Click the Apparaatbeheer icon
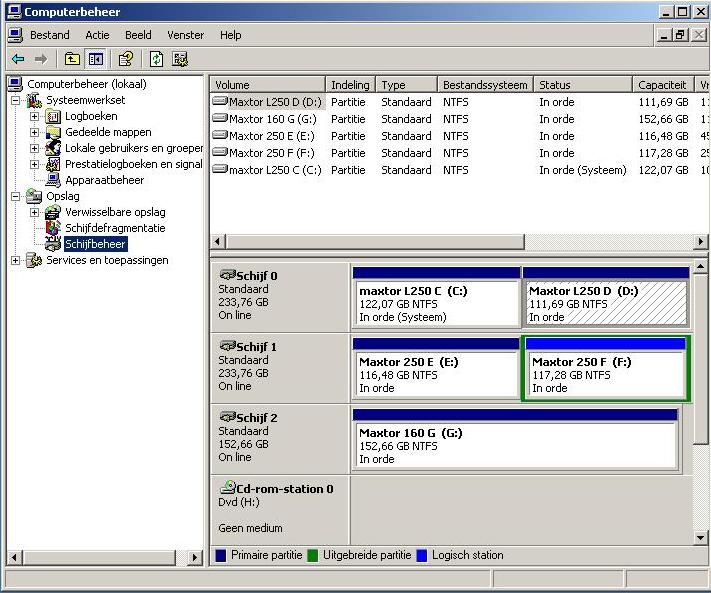This screenshot has width=711, height=593. 53,180
